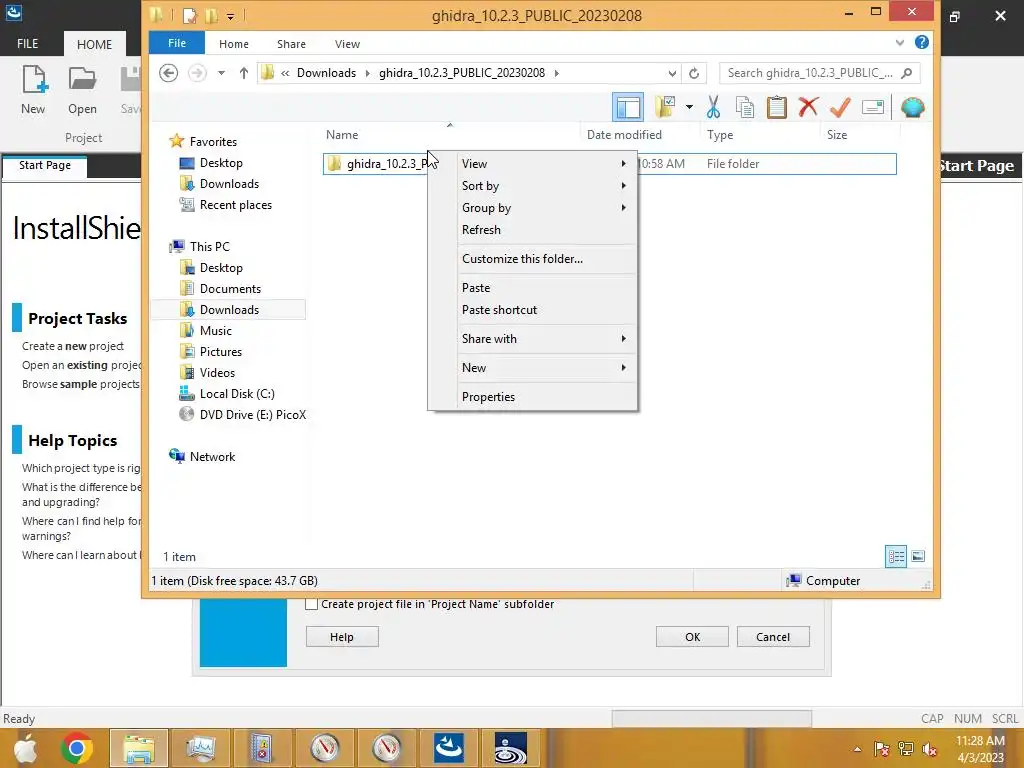
Task: Click Create a new project link
Action: click(x=72, y=346)
